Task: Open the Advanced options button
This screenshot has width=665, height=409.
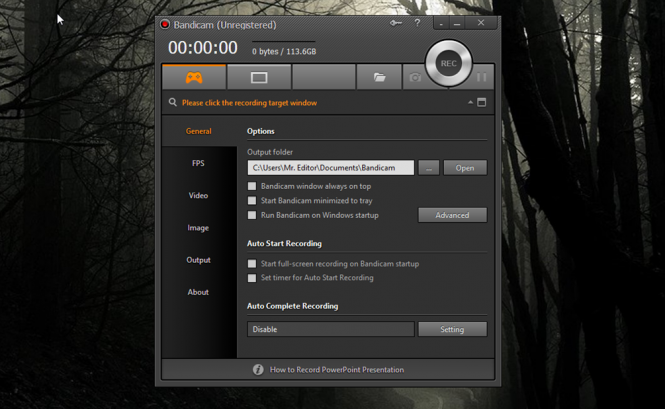Action: point(453,215)
